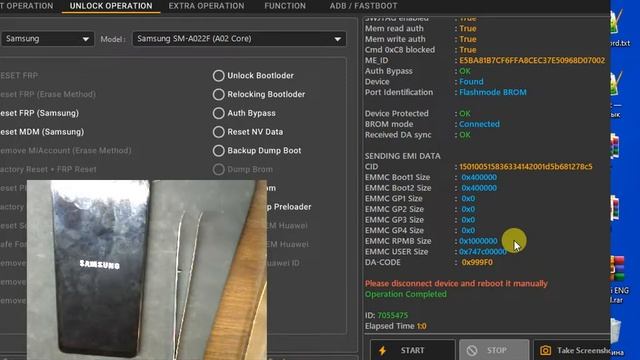Click the Auth Bypass OK log entry
This screenshot has height=360, width=640.
click(x=464, y=71)
